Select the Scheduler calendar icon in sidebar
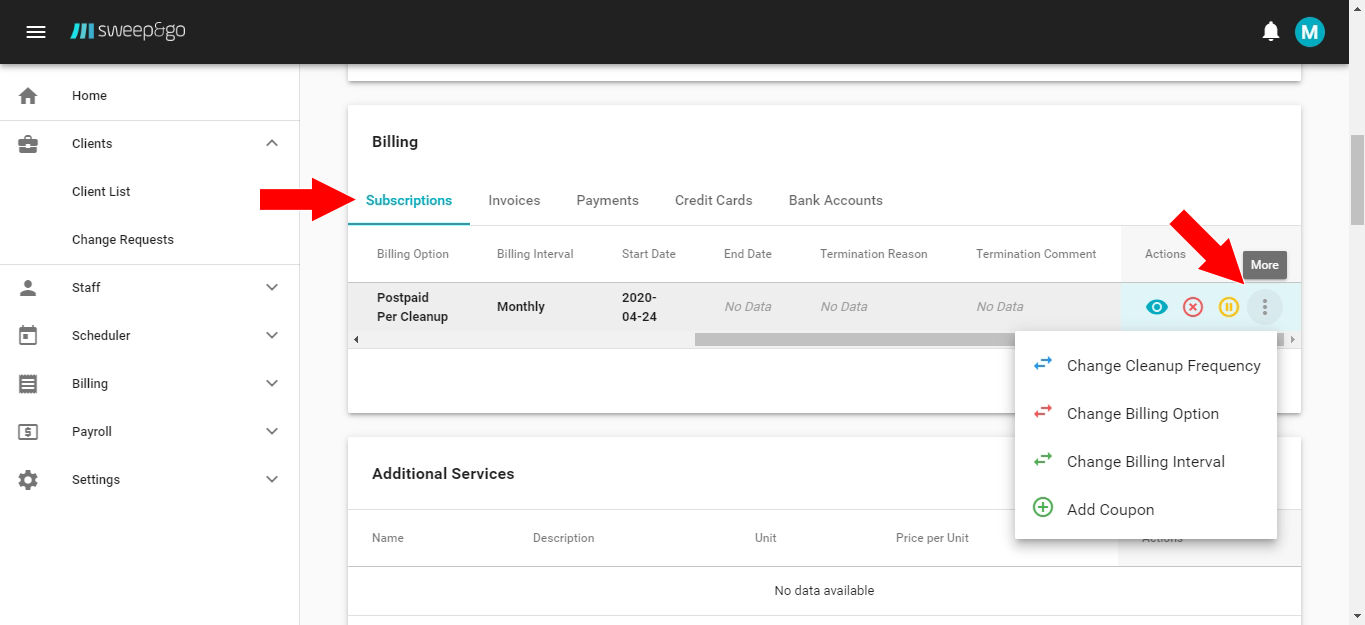The height and width of the screenshot is (625, 1365). pos(27,335)
